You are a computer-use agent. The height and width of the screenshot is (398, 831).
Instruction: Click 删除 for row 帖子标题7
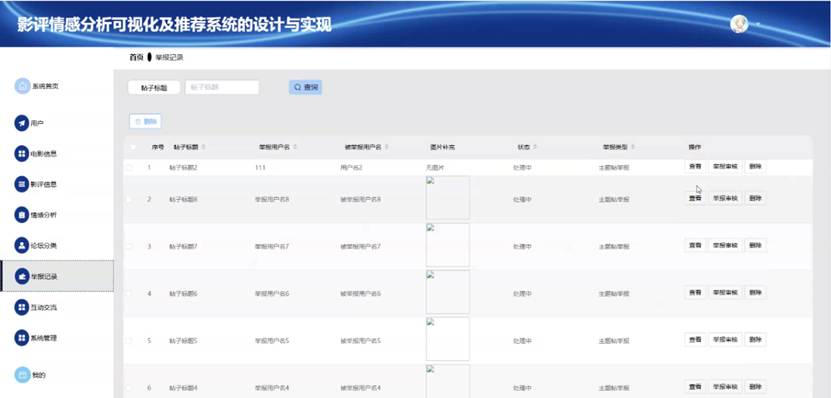(755, 245)
